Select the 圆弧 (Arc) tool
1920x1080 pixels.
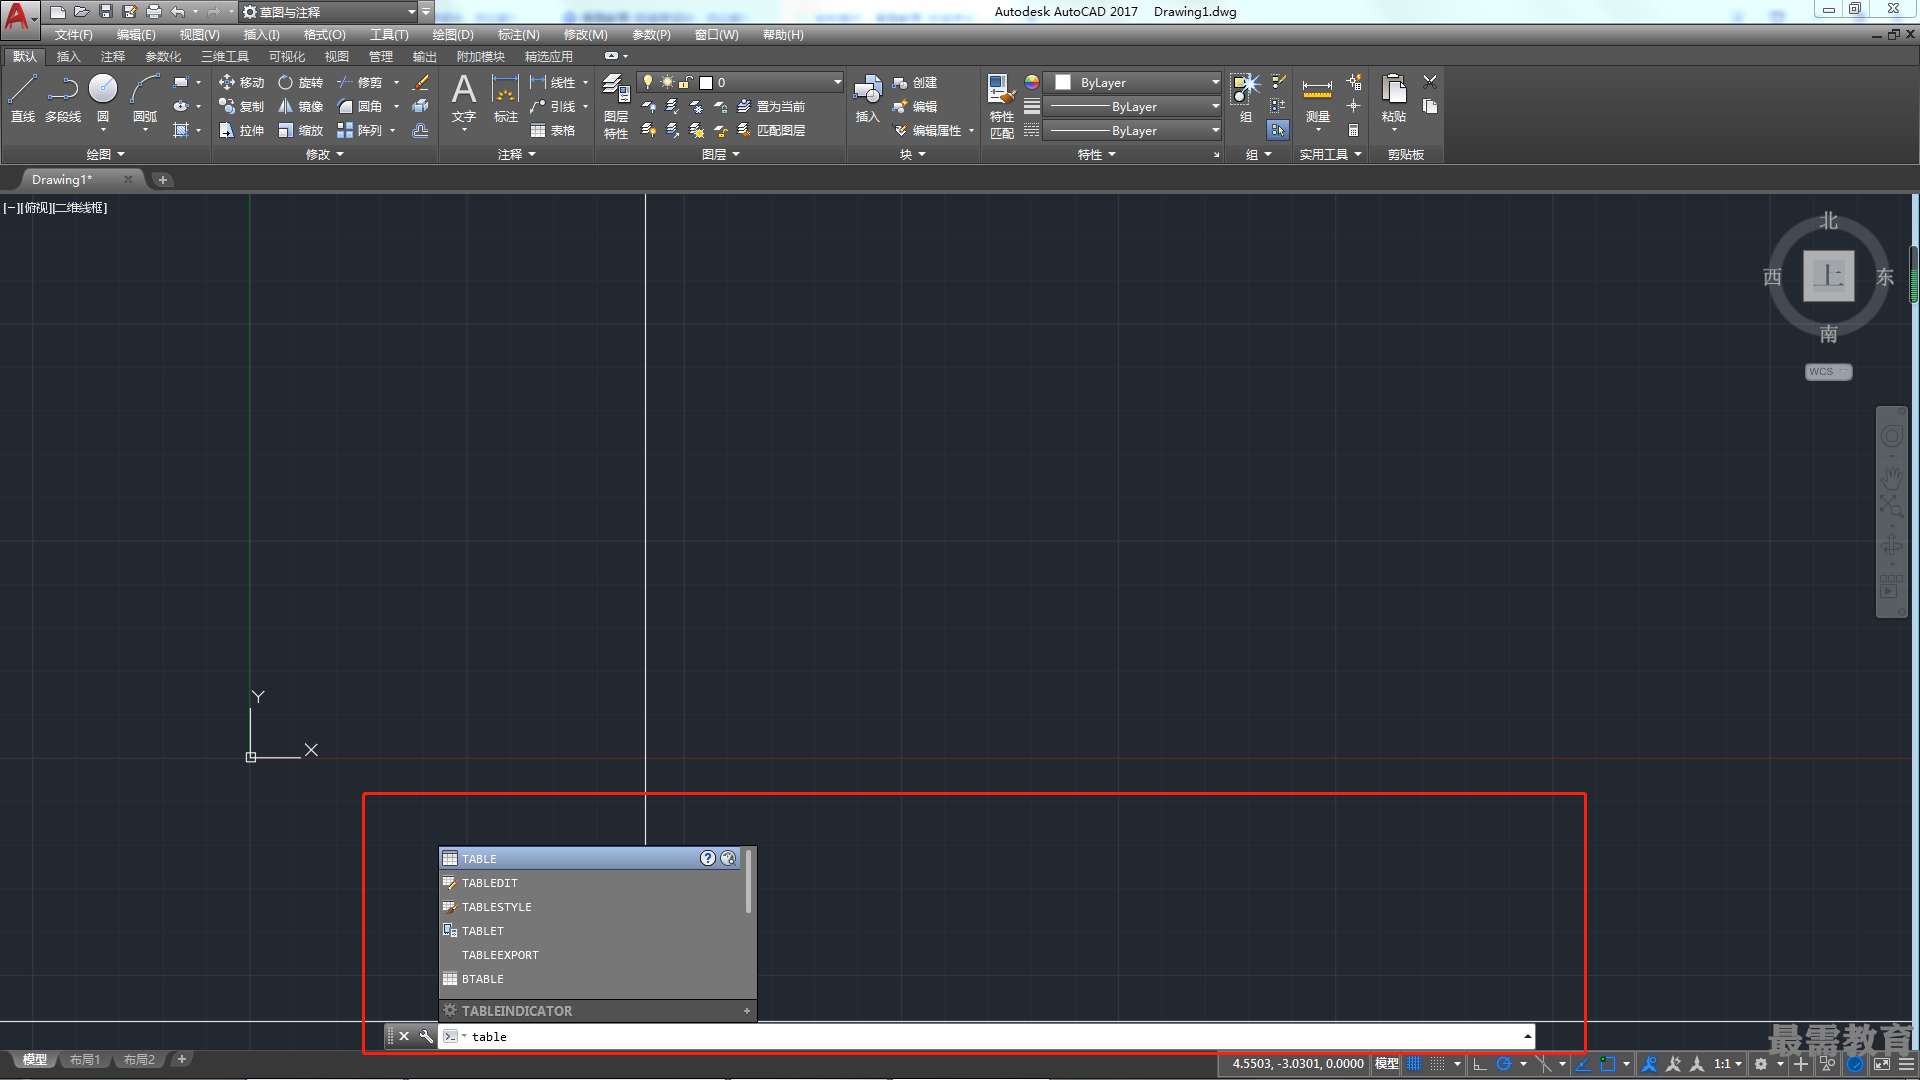click(x=145, y=97)
